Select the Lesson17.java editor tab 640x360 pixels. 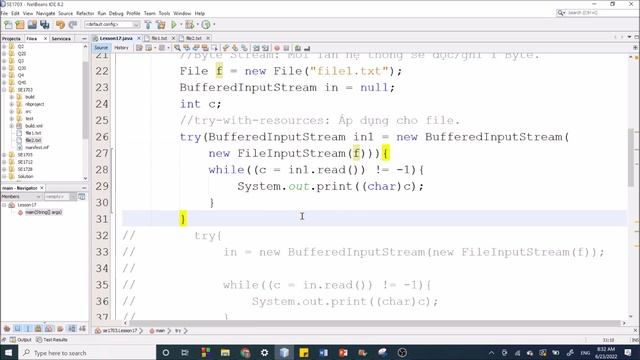pos(116,38)
